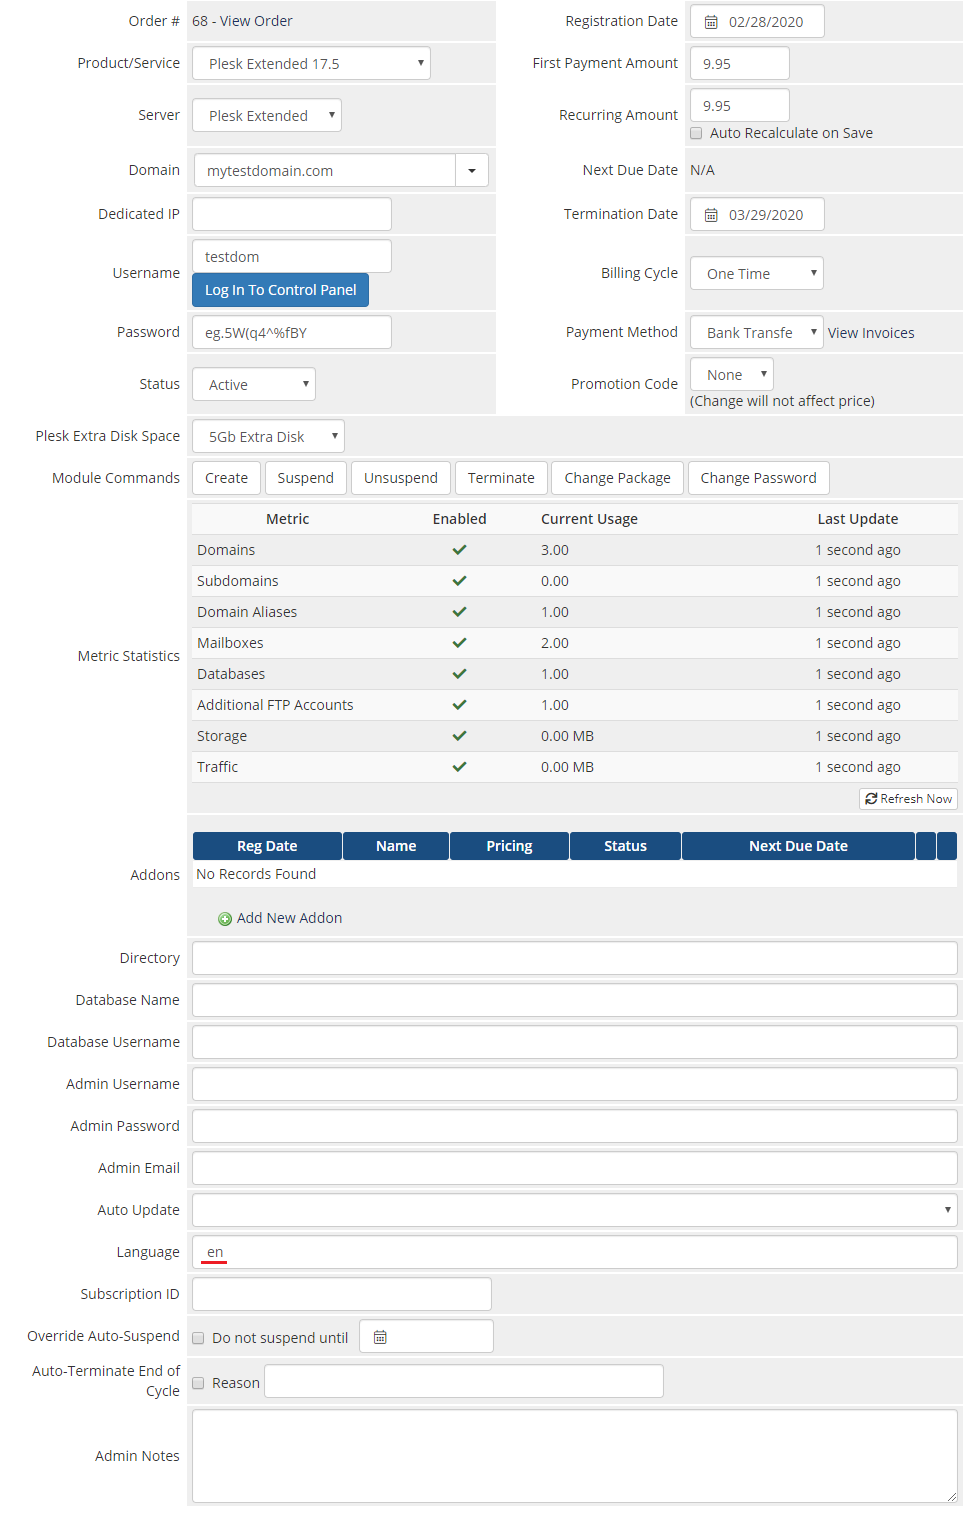Click Log In To Control Panel button
963x1514 pixels.
280,290
